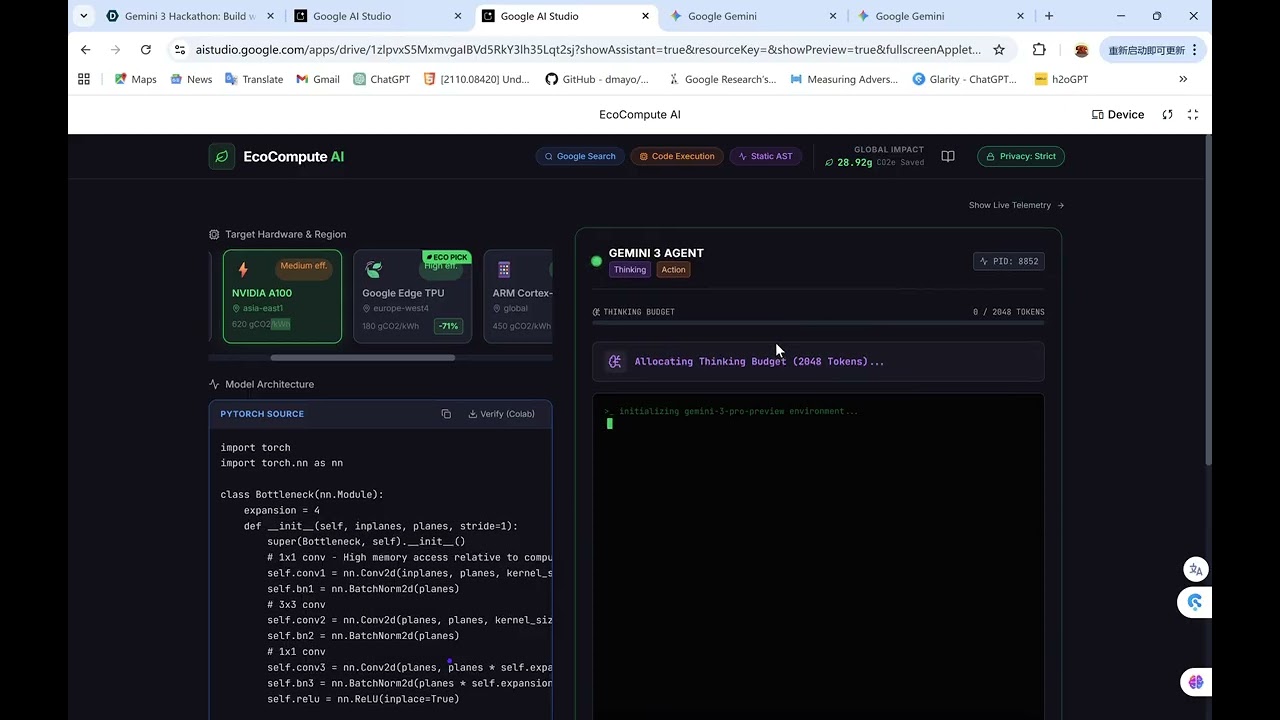
Task: Open the Gmail bookmark
Action: coord(317,79)
